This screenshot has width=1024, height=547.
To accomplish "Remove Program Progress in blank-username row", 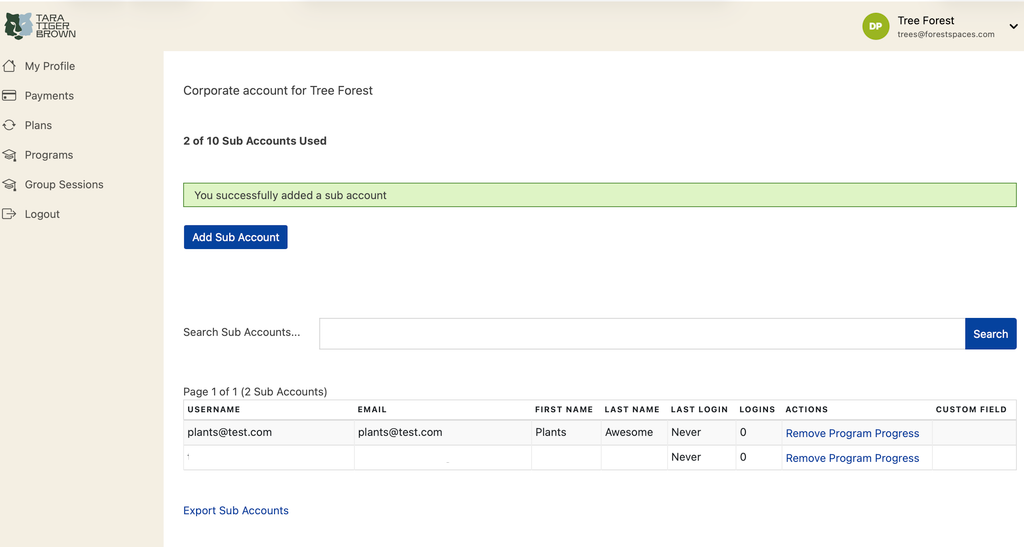I will (852, 458).
